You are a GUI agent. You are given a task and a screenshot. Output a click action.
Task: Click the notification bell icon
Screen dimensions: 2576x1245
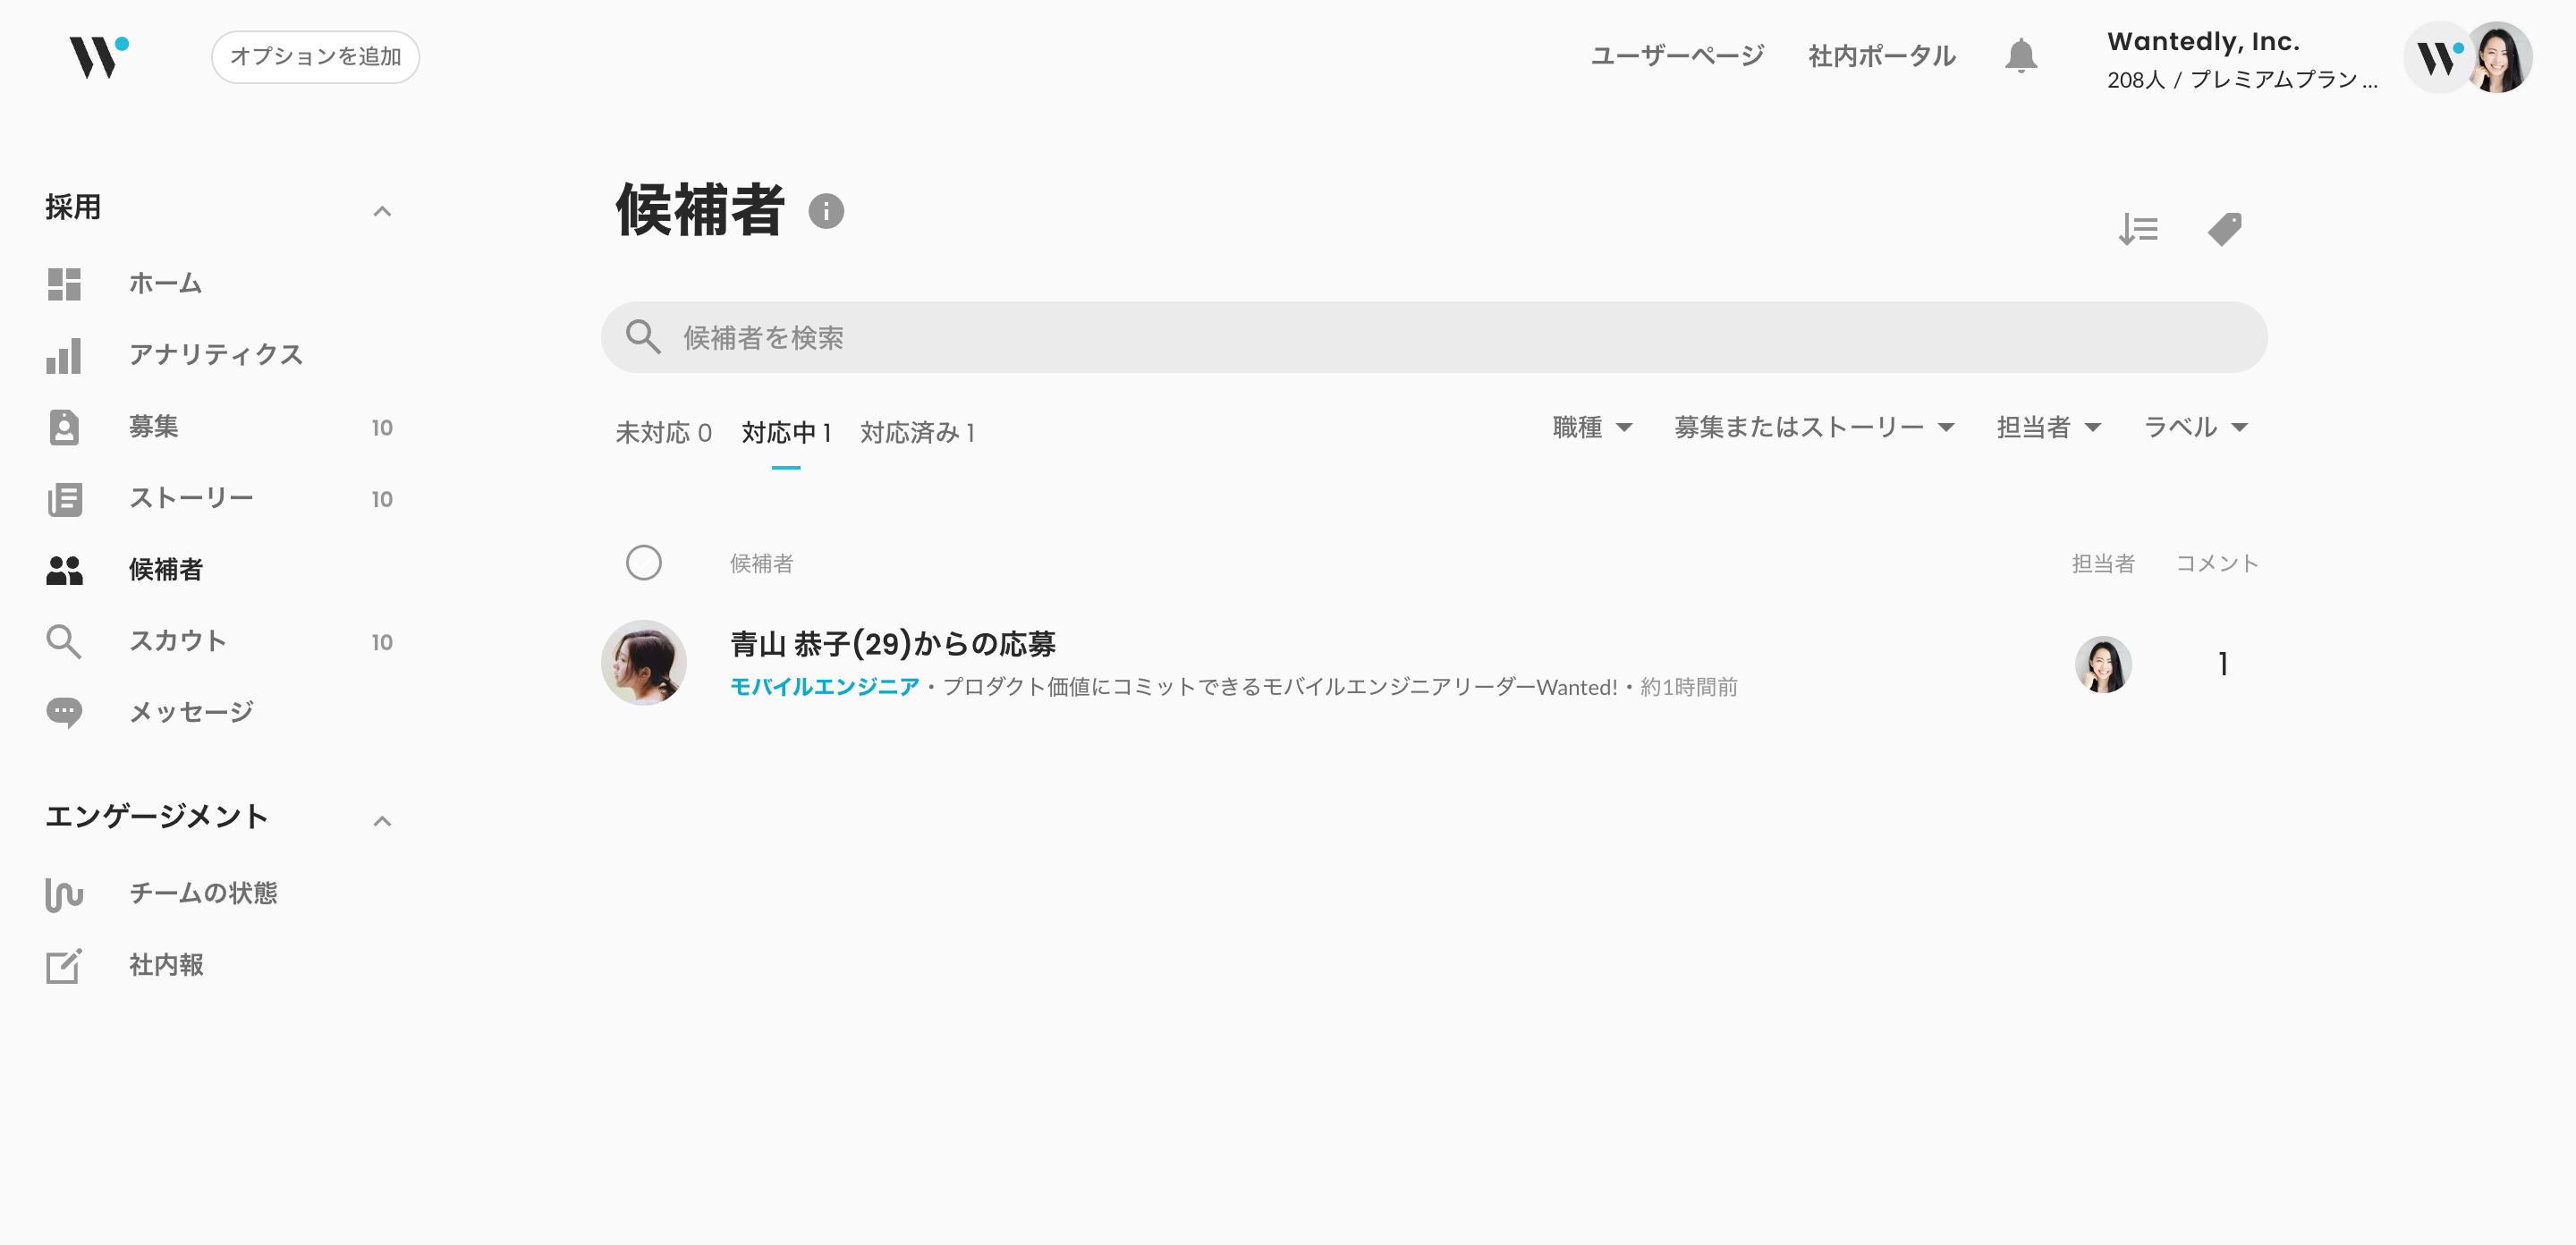[x=2020, y=56]
